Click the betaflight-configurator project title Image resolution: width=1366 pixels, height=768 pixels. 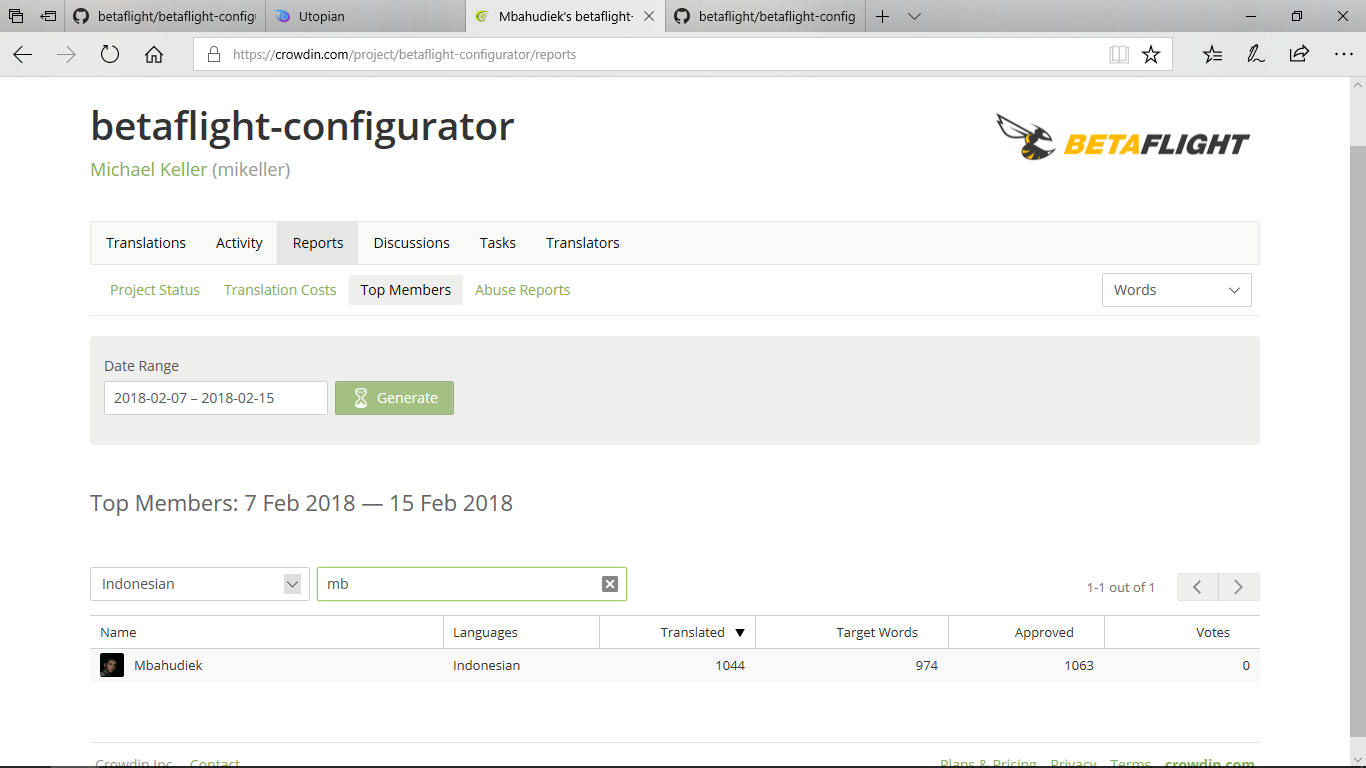[302, 126]
